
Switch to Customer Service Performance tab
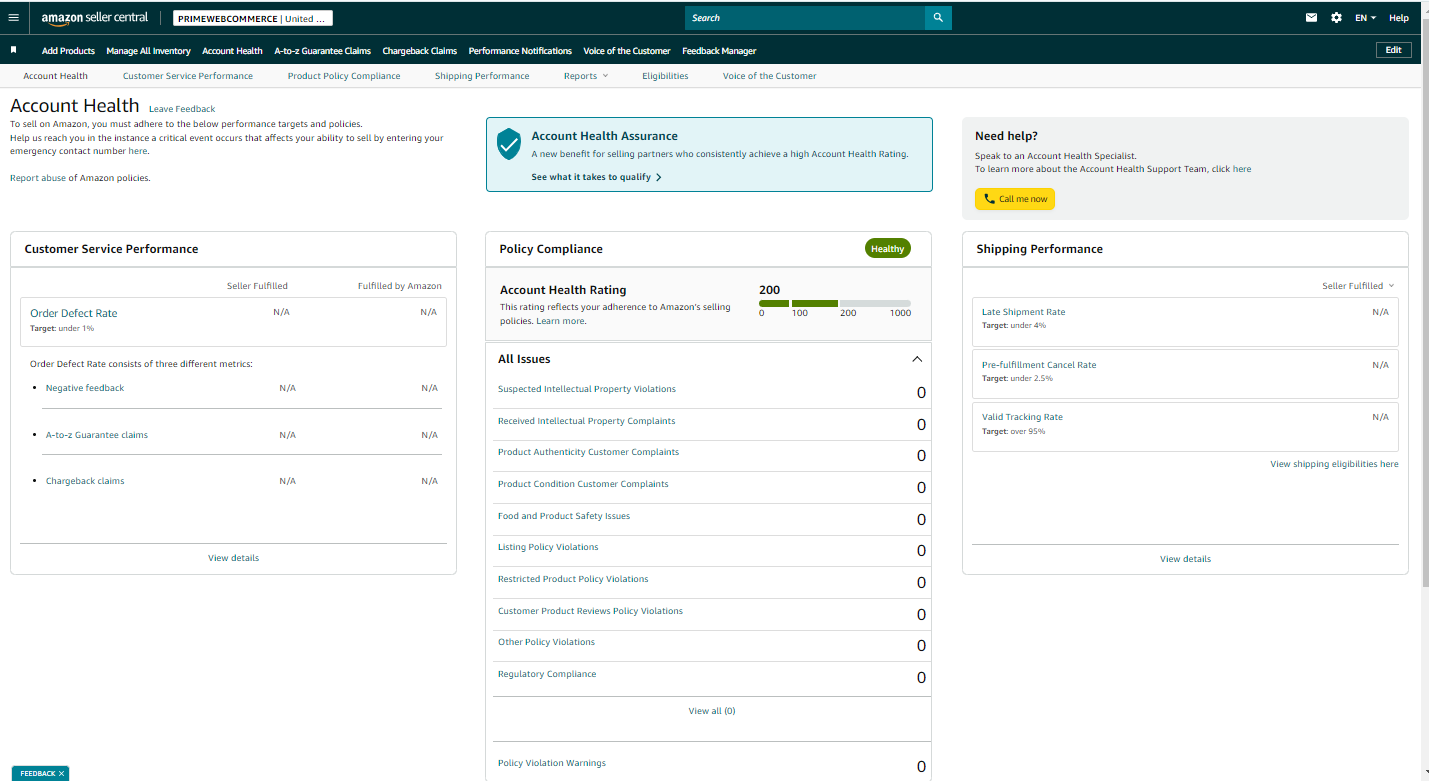tap(188, 76)
